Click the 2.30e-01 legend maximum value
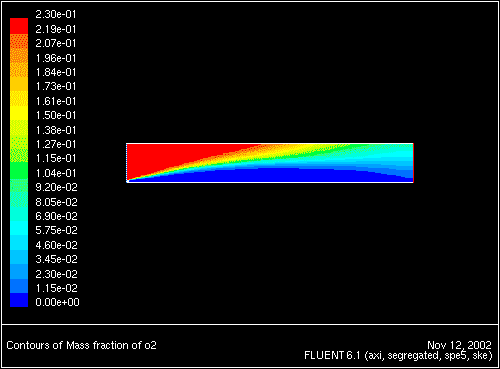The image size is (500, 369). 56,14
